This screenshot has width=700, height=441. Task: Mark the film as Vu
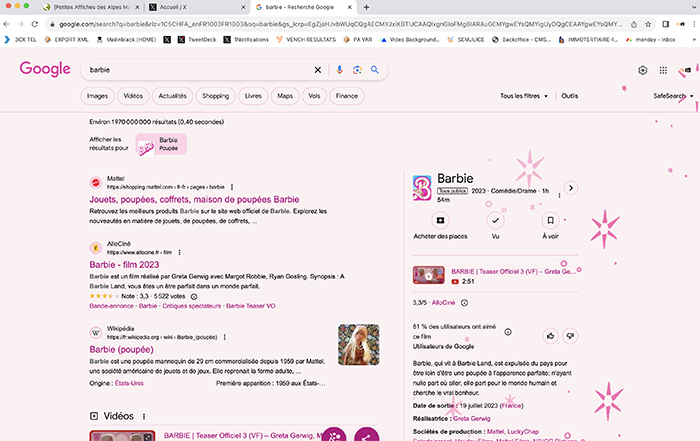coord(495,220)
